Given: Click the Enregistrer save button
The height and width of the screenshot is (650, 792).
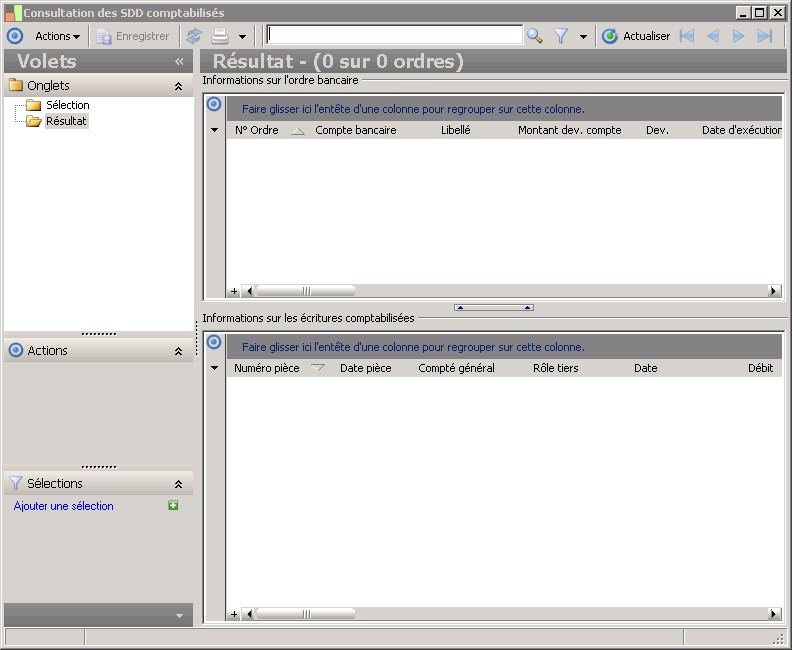Looking at the screenshot, I should tap(133, 36).
